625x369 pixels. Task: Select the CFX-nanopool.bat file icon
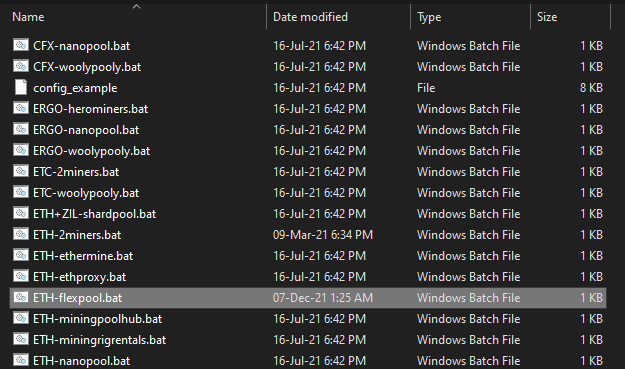[x=21, y=45]
